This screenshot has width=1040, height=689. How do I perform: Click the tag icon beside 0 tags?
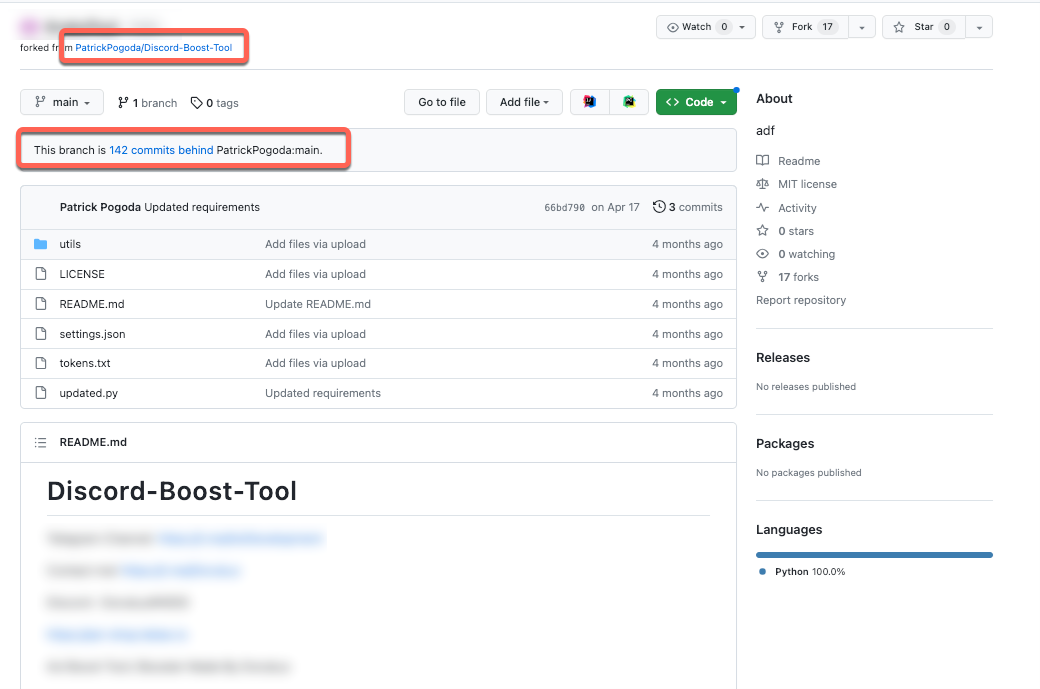click(196, 103)
